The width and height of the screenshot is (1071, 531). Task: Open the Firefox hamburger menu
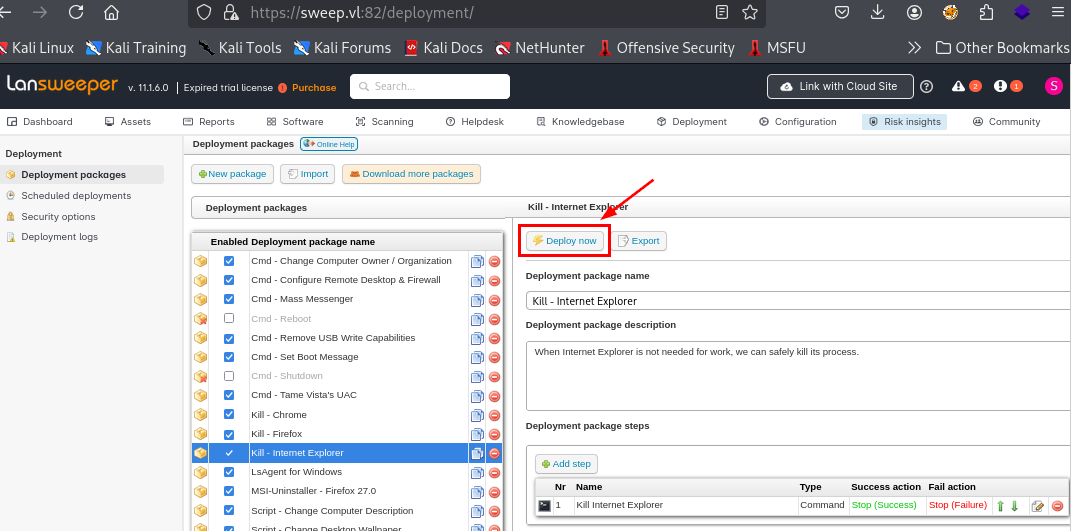tap(1056, 13)
